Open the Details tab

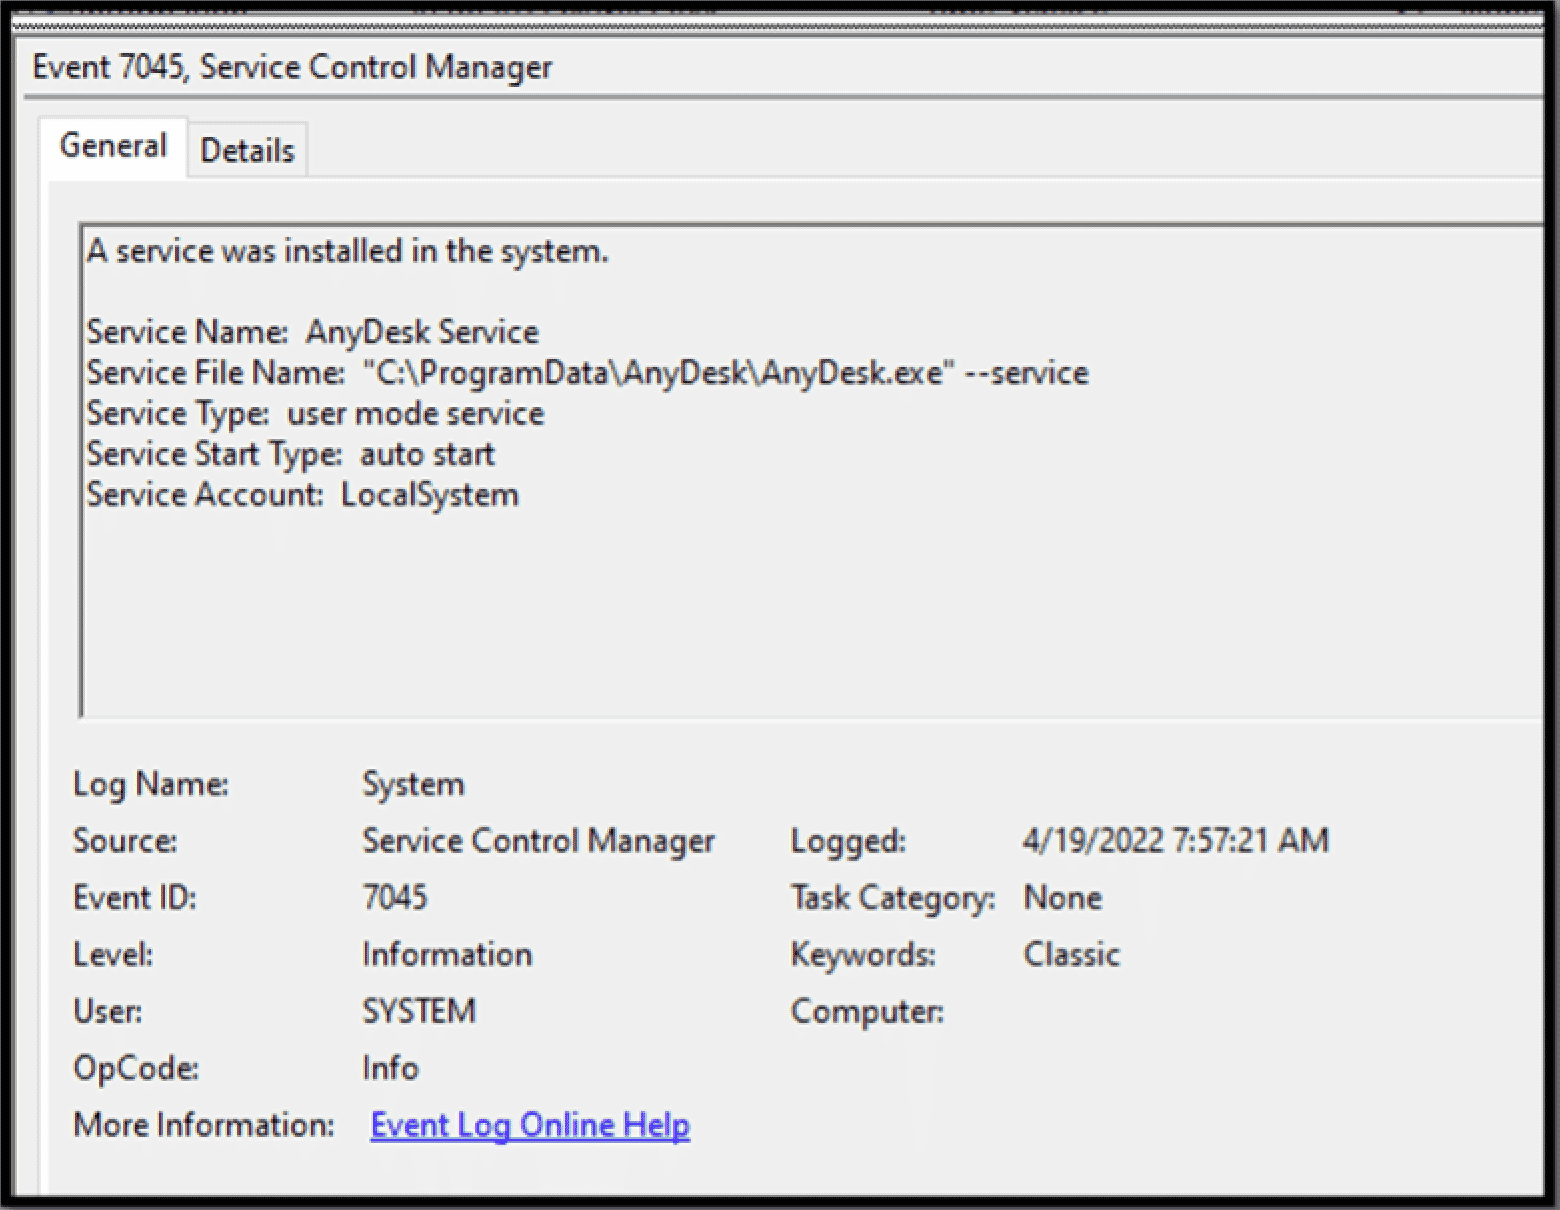(247, 151)
